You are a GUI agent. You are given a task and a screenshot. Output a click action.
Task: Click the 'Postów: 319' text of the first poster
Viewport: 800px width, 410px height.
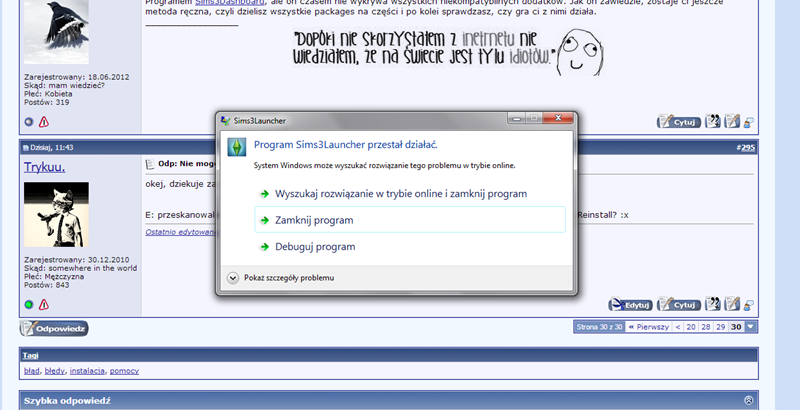[46, 102]
